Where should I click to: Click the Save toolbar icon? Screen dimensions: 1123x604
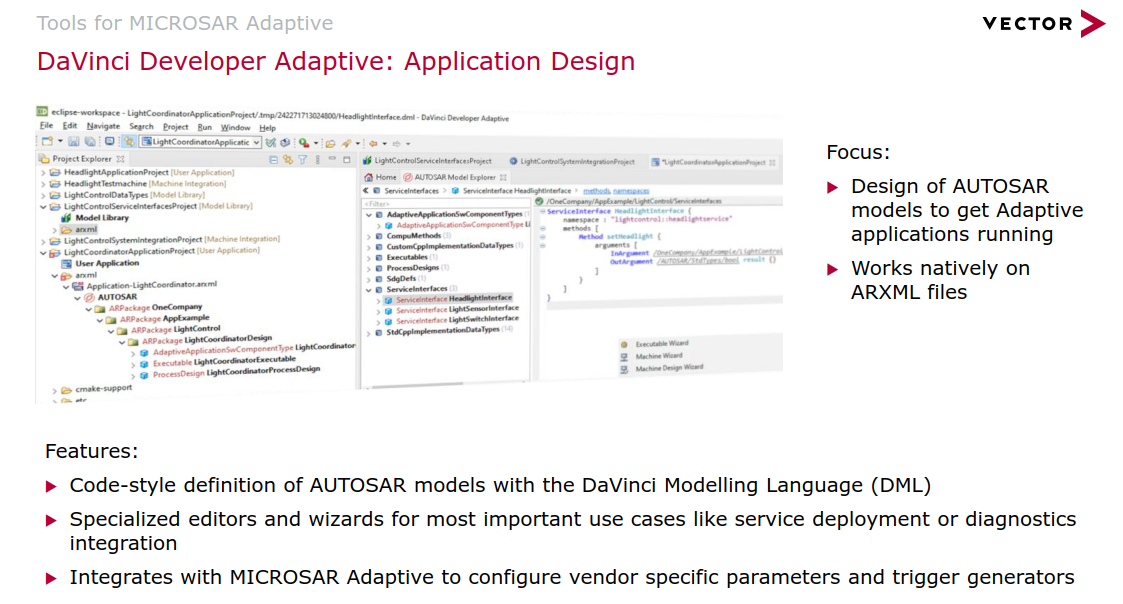pos(74,142)
